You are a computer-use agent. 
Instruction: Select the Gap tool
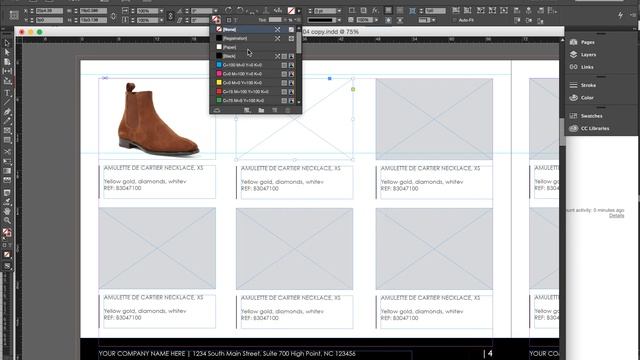(7, 71)
